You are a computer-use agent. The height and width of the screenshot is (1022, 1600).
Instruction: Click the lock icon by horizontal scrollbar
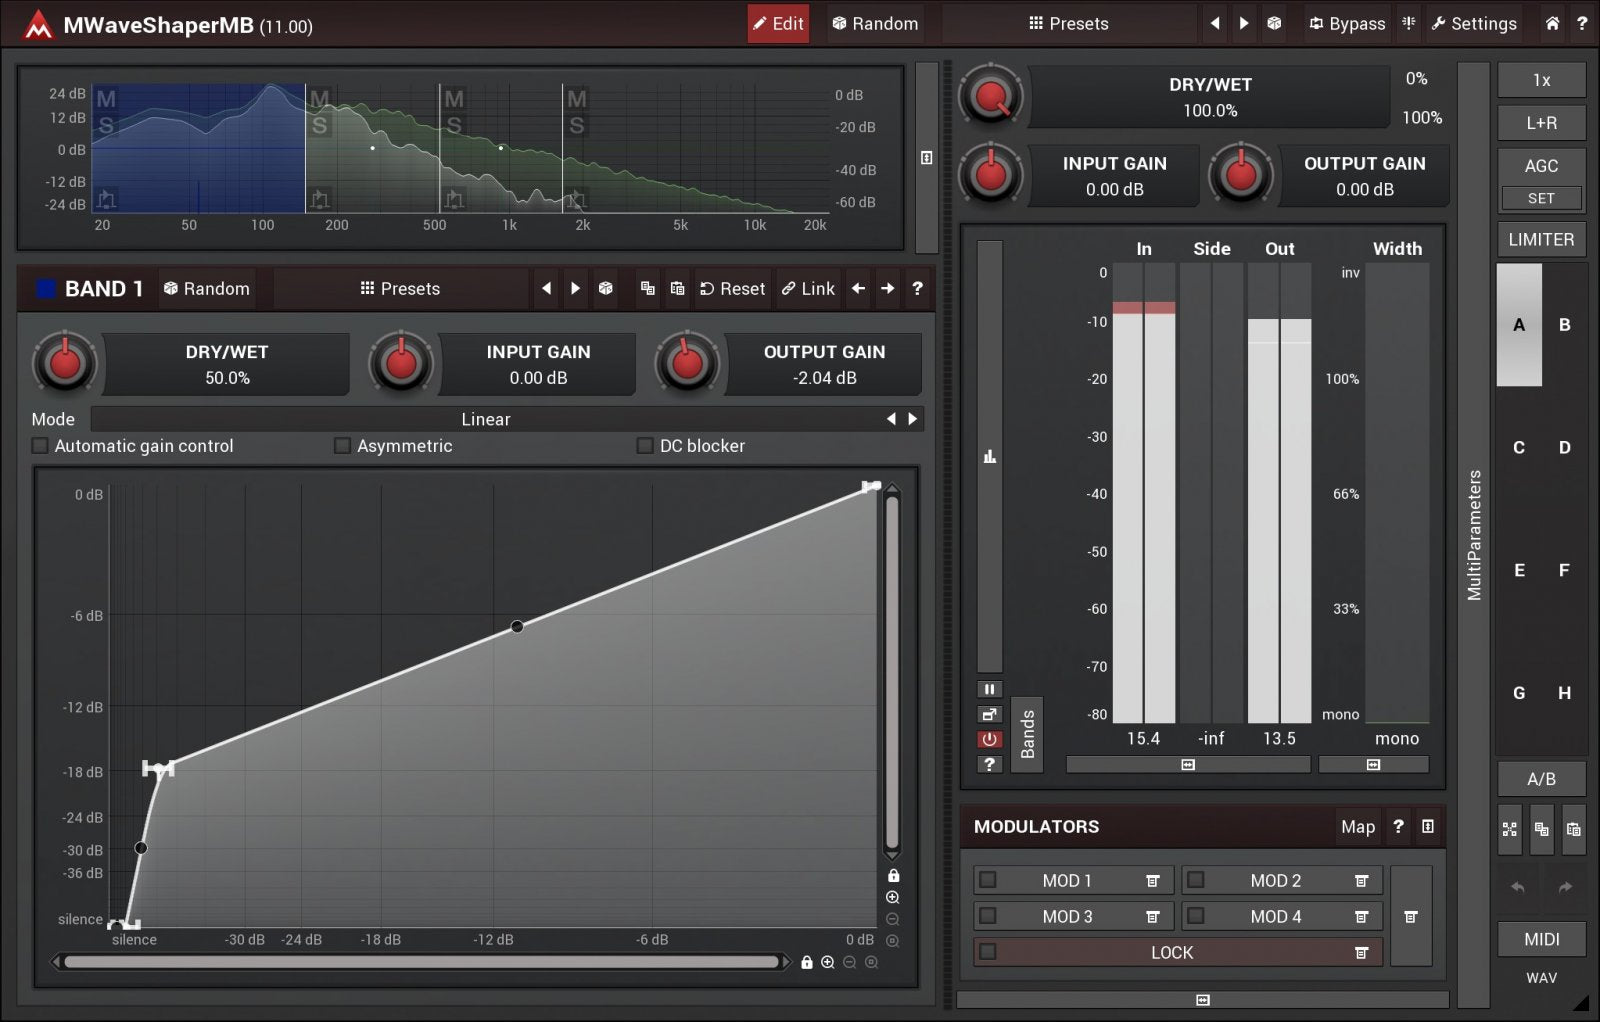click(x=806, y=962)
